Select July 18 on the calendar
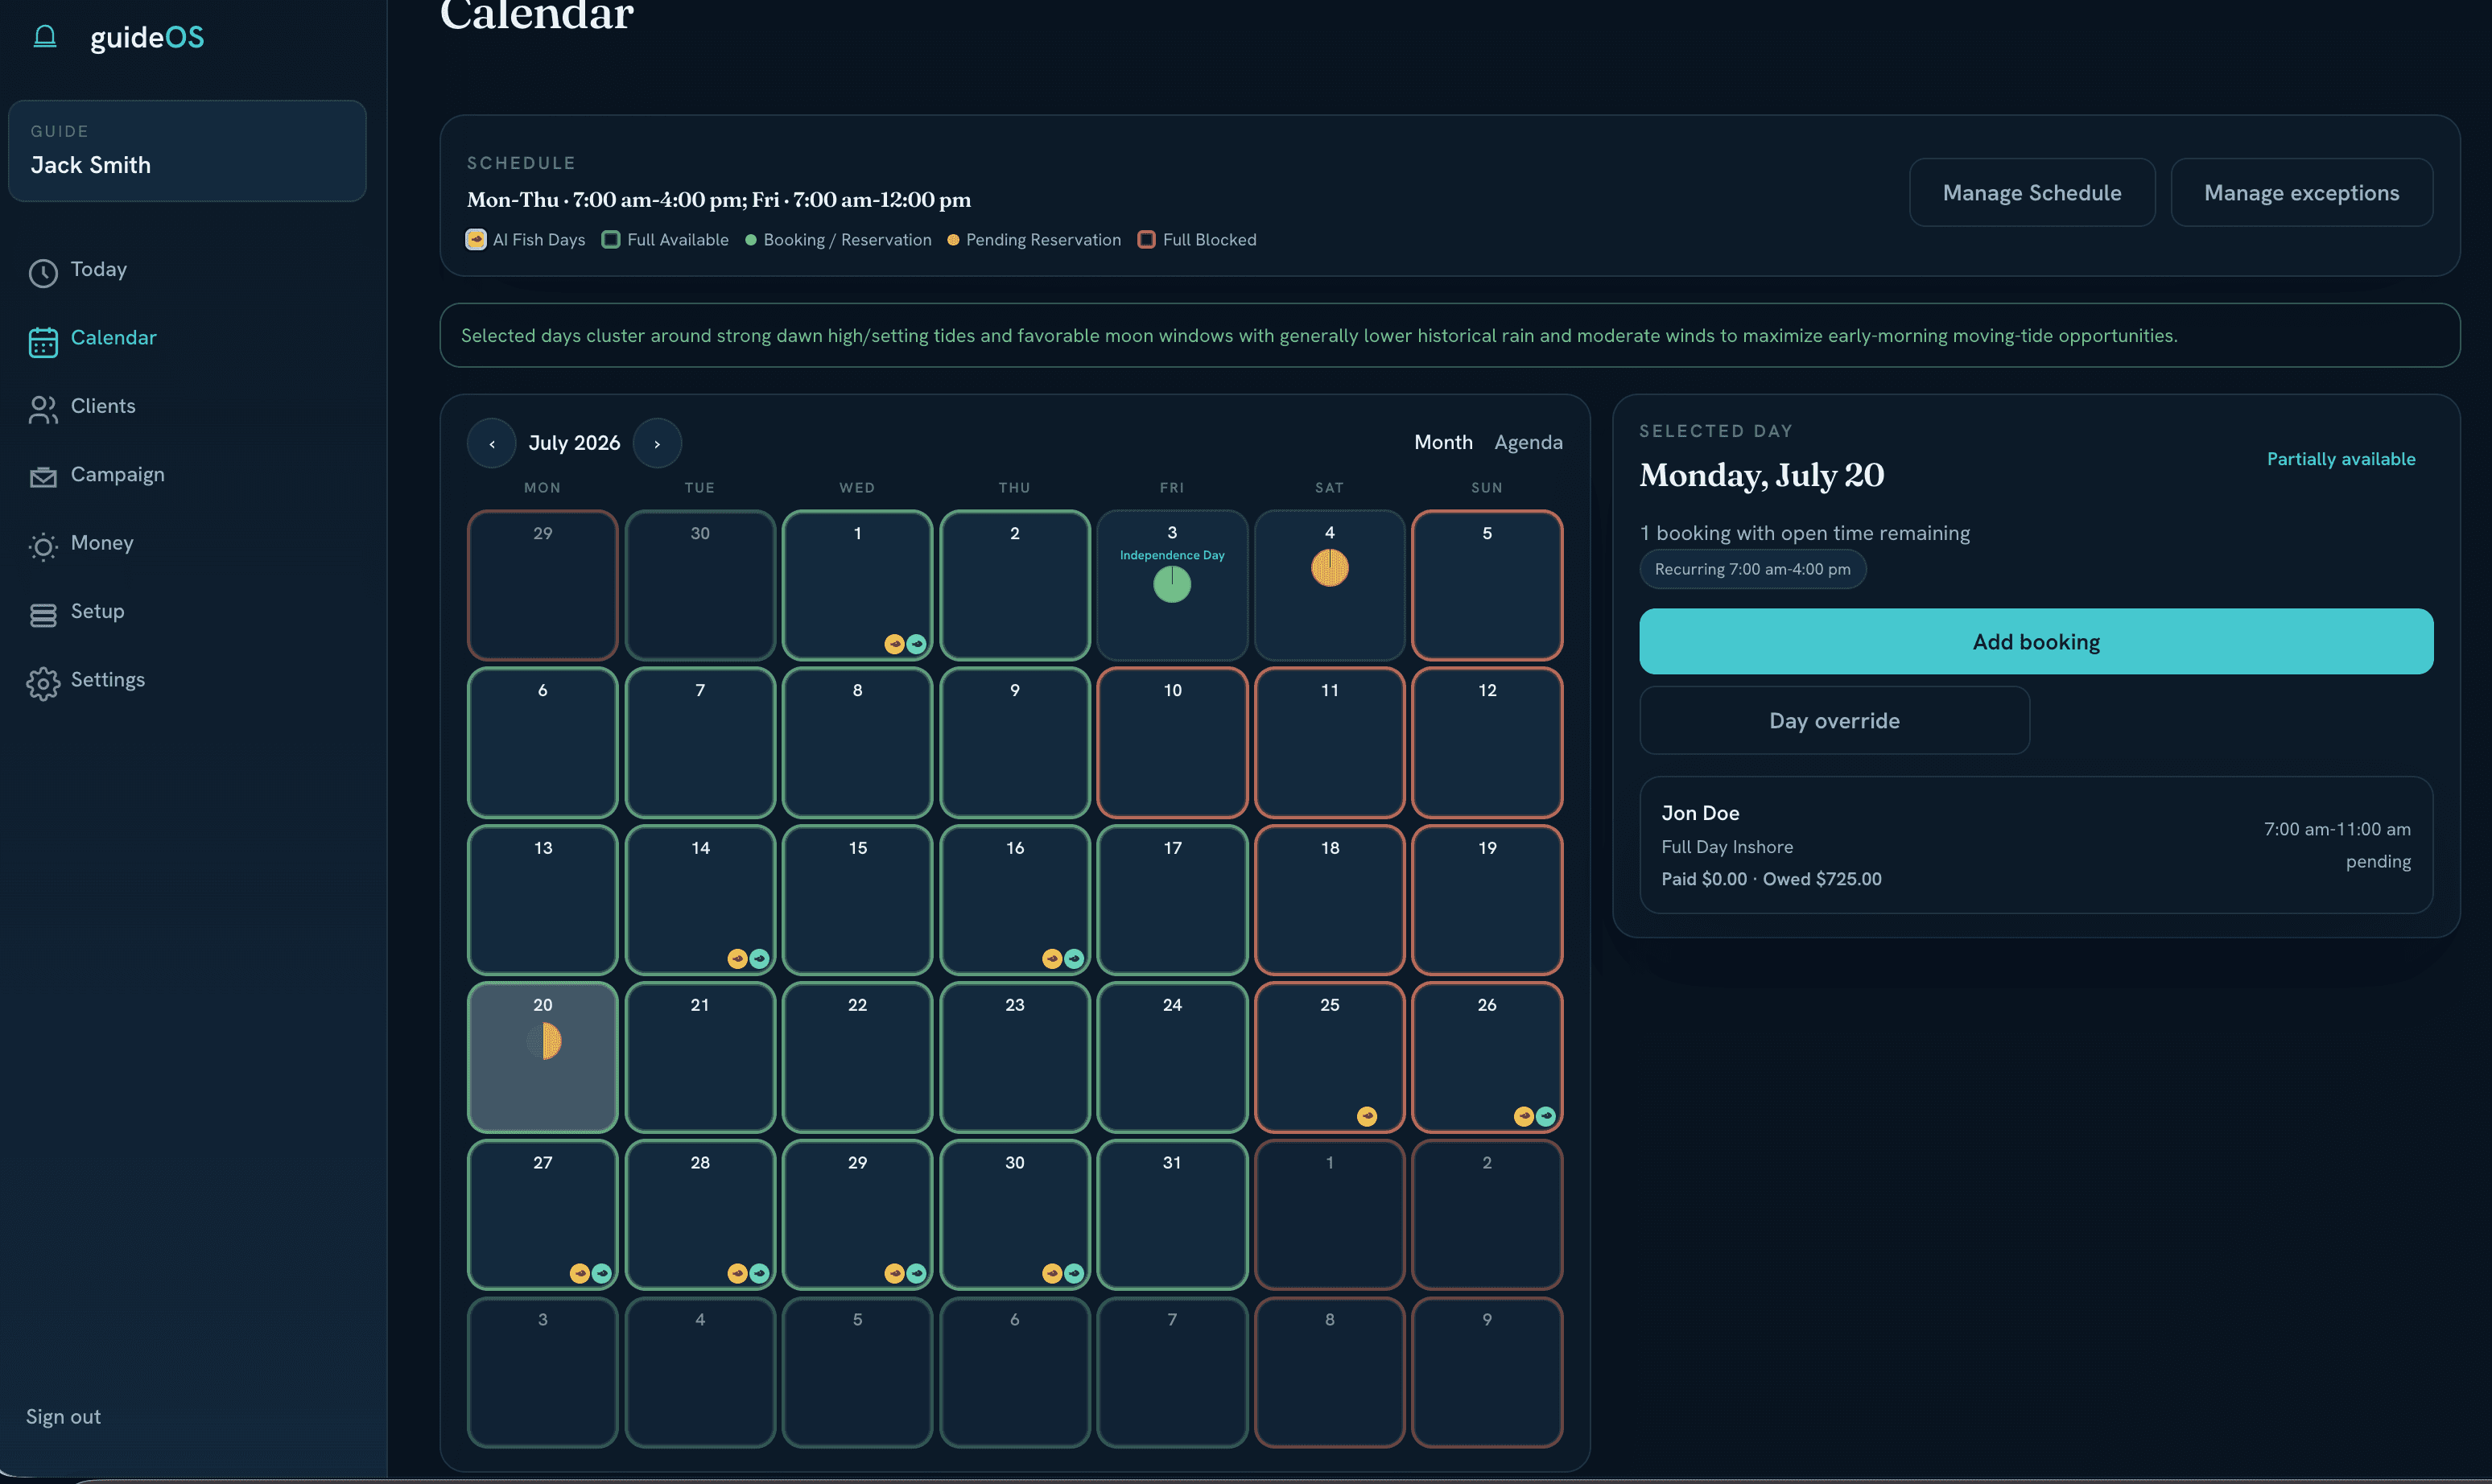Screen dimensions: 2492x1484 pos(1329,900)
